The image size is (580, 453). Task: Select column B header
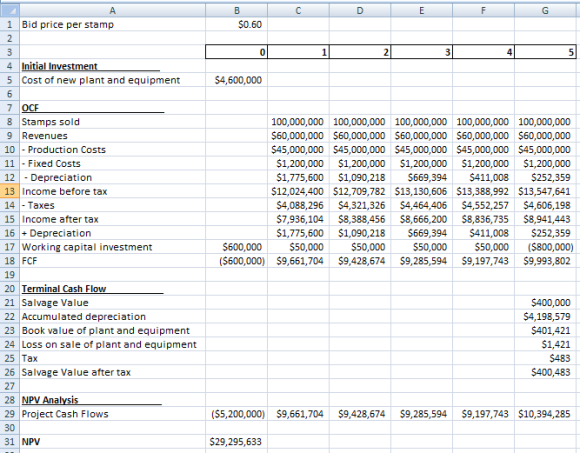tap(236, 11)
